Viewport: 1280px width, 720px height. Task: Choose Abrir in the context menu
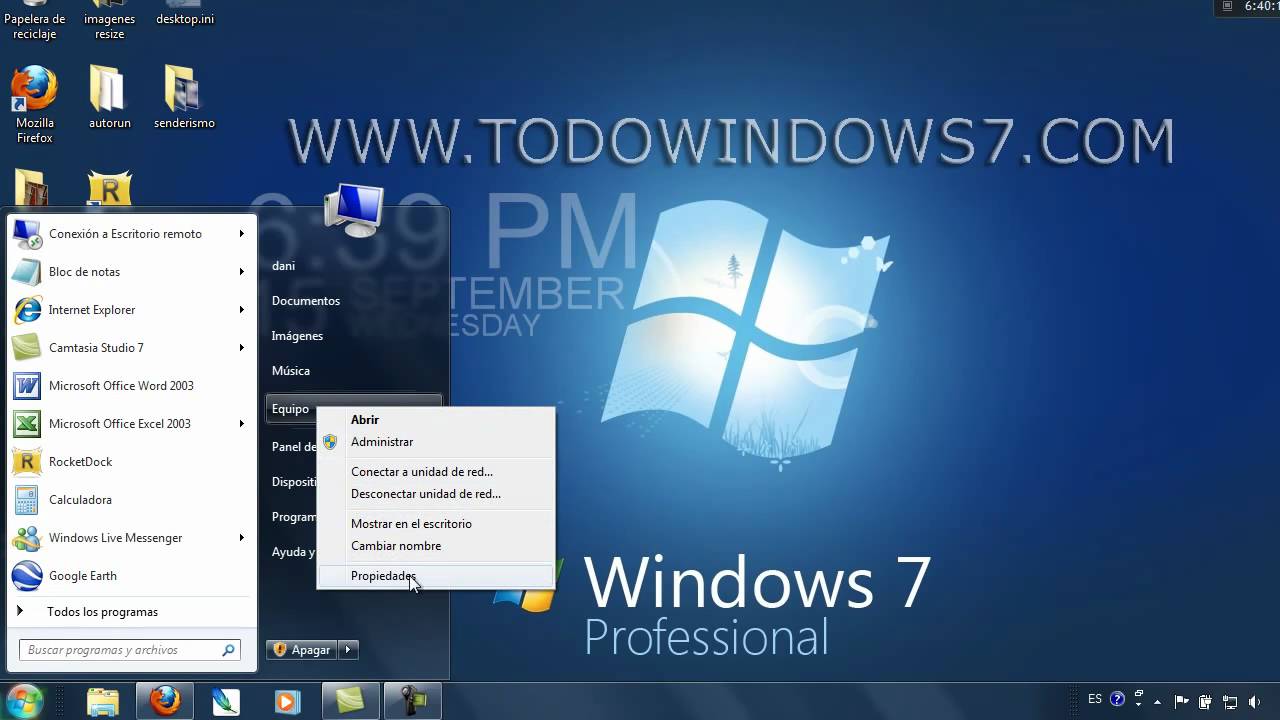pyautogui.click(x=436, y=420)
